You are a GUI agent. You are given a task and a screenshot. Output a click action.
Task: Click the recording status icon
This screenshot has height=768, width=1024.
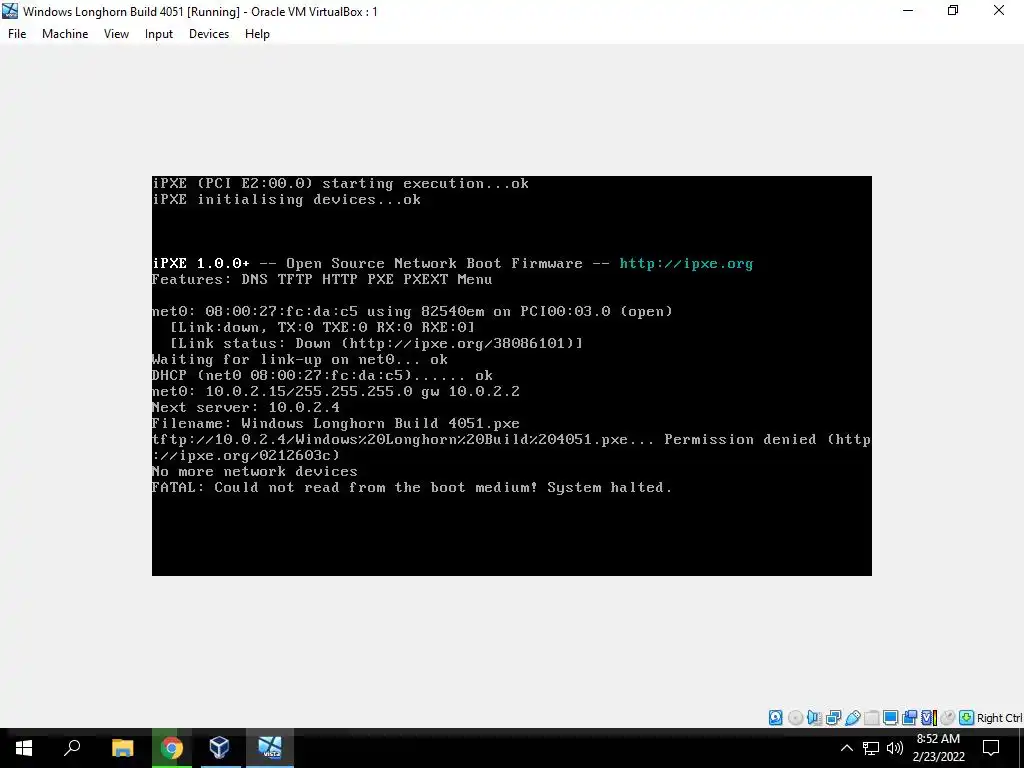(909, 718)
